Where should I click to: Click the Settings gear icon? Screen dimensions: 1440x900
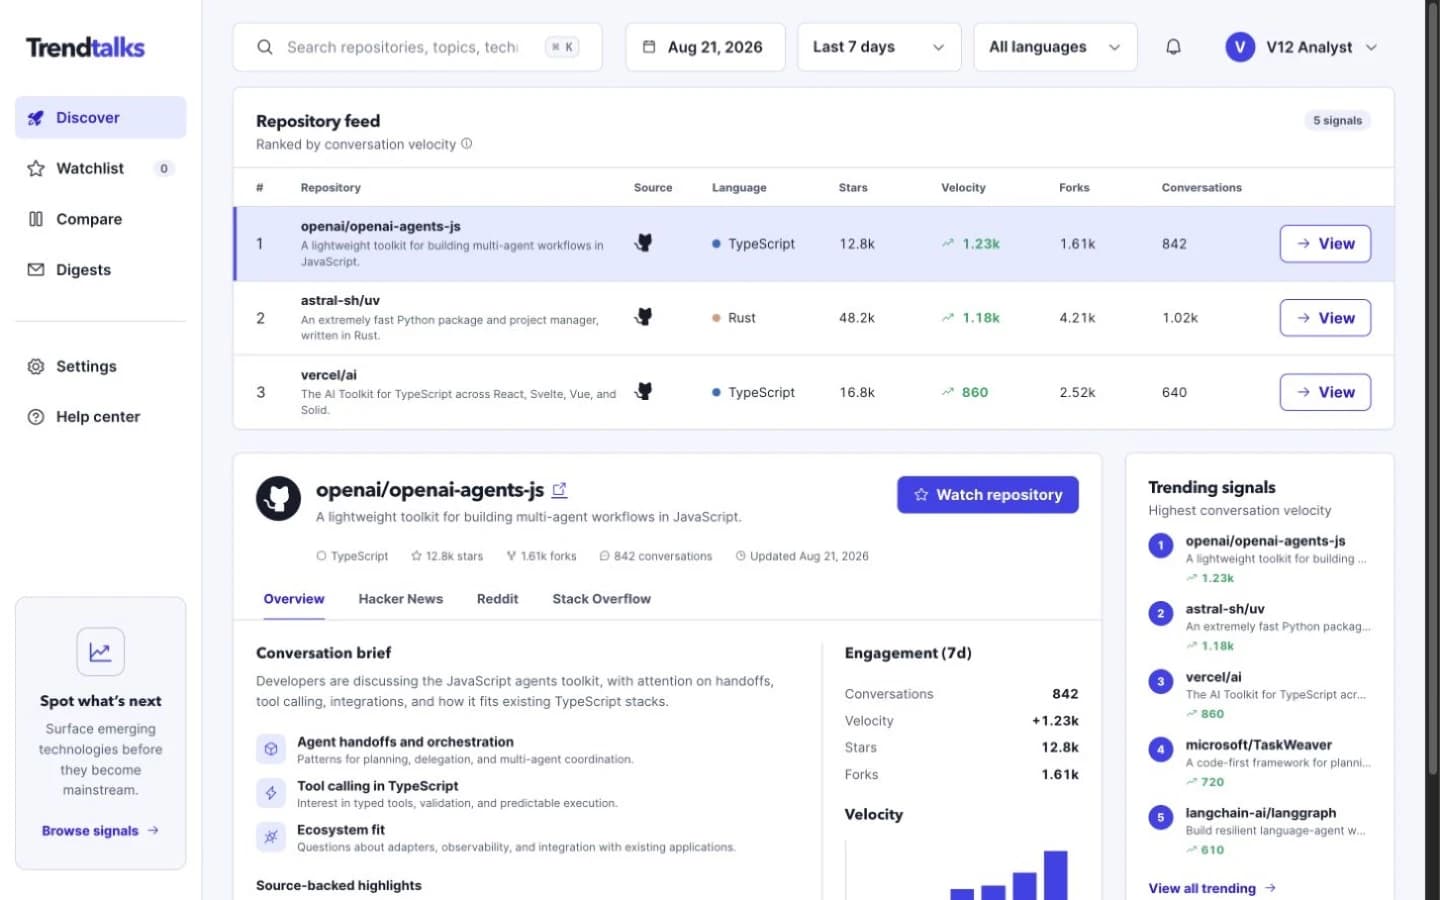tap(36, 366)
